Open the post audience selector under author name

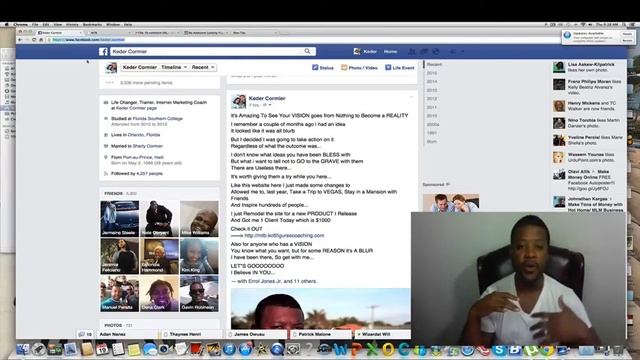(268, 105)
